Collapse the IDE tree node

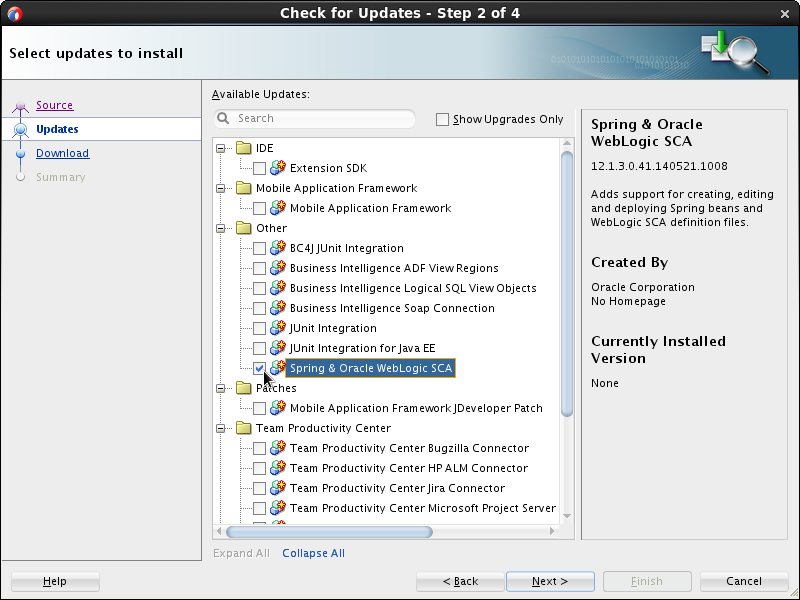(220, 148)
